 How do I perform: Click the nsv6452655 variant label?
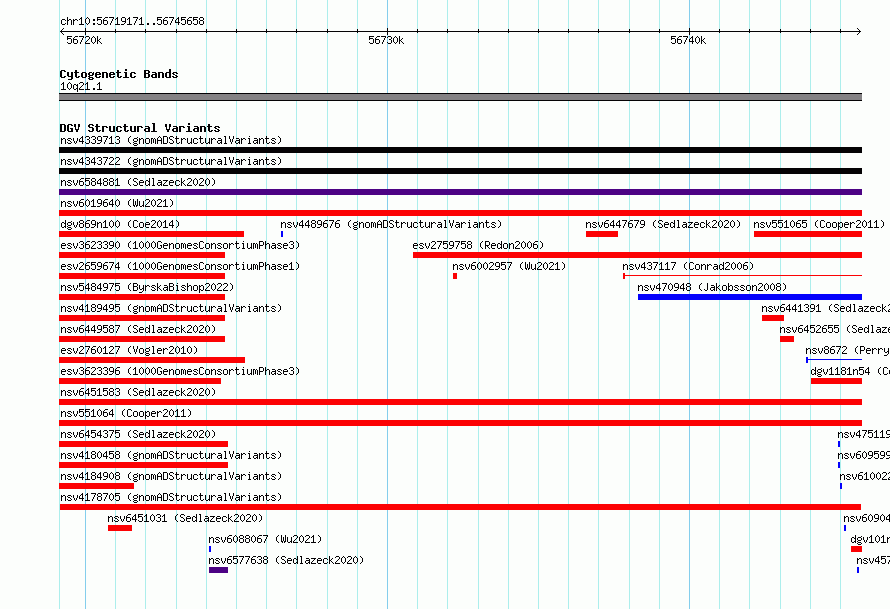pos(834,329)
